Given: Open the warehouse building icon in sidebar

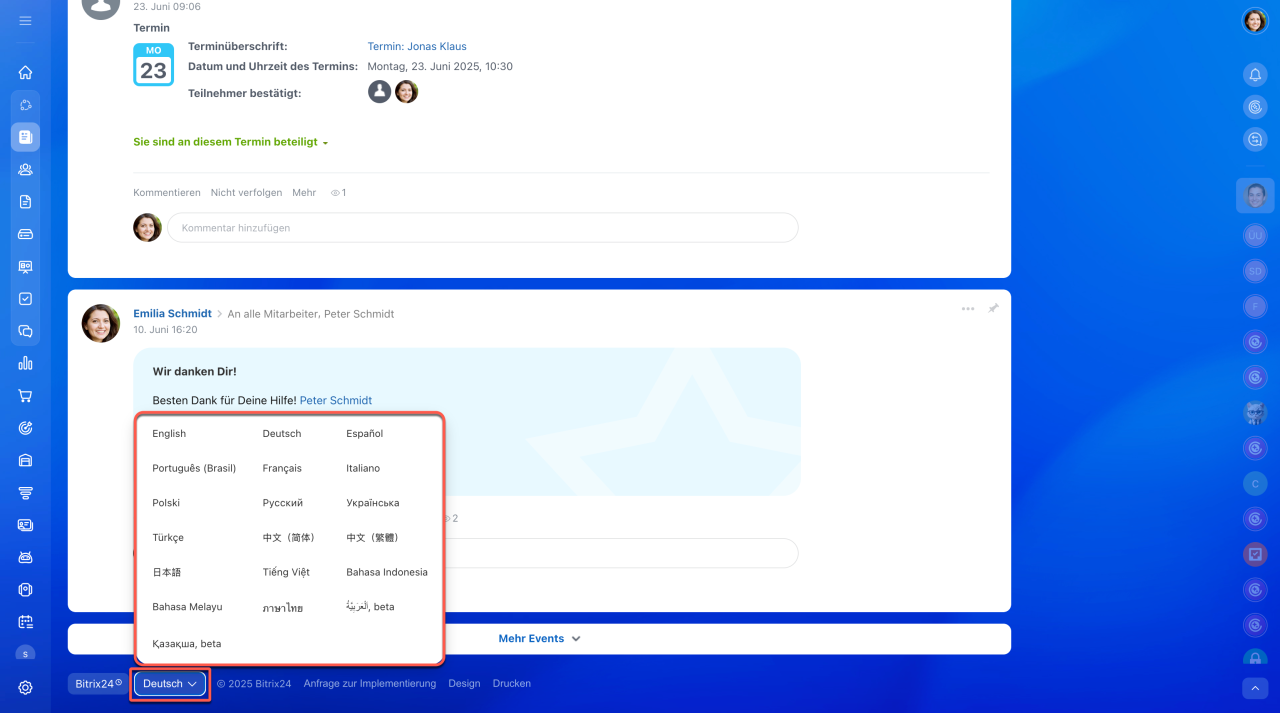Looking at the screenshot, I should pos(25,460).
